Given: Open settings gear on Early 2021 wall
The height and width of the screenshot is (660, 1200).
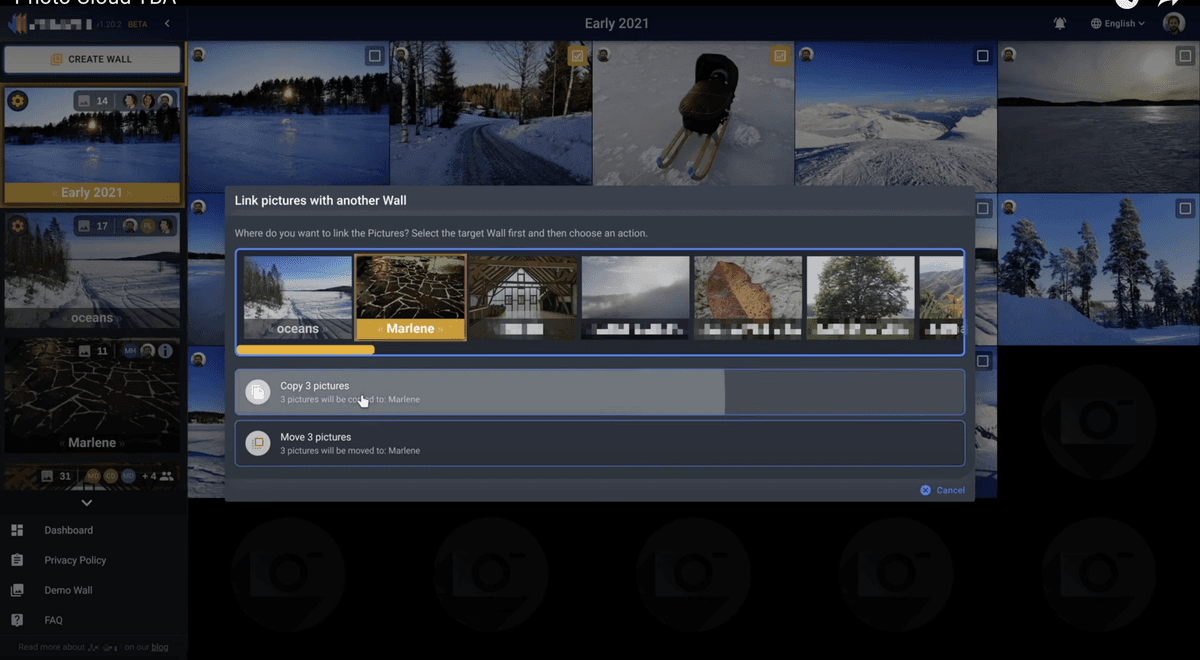Looking at the screenshot, I should pyautogui.click(x=18, y=101).
